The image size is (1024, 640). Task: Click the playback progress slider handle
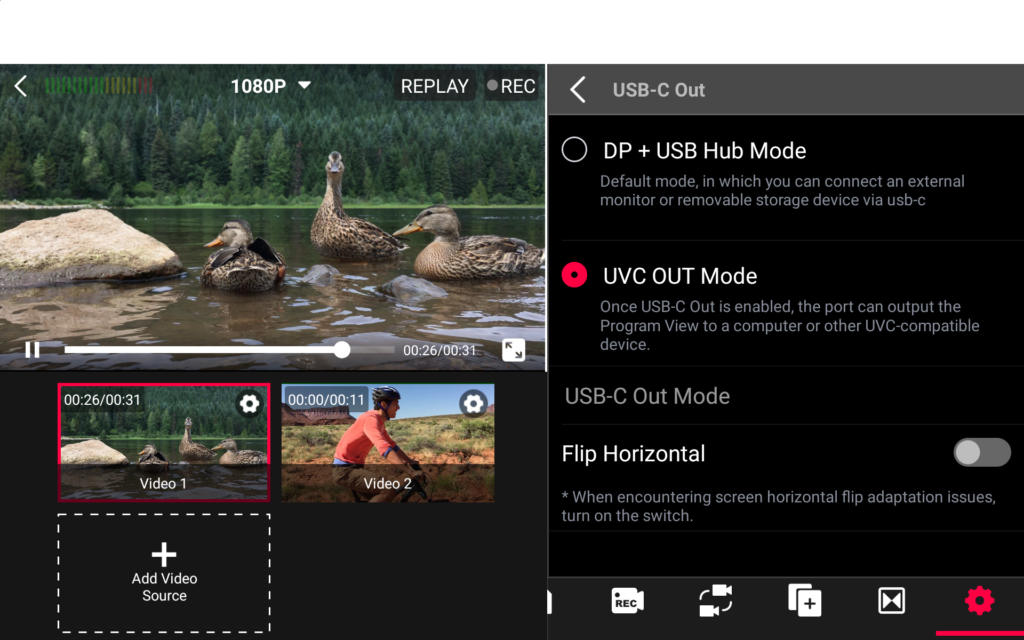click(342, 350)
